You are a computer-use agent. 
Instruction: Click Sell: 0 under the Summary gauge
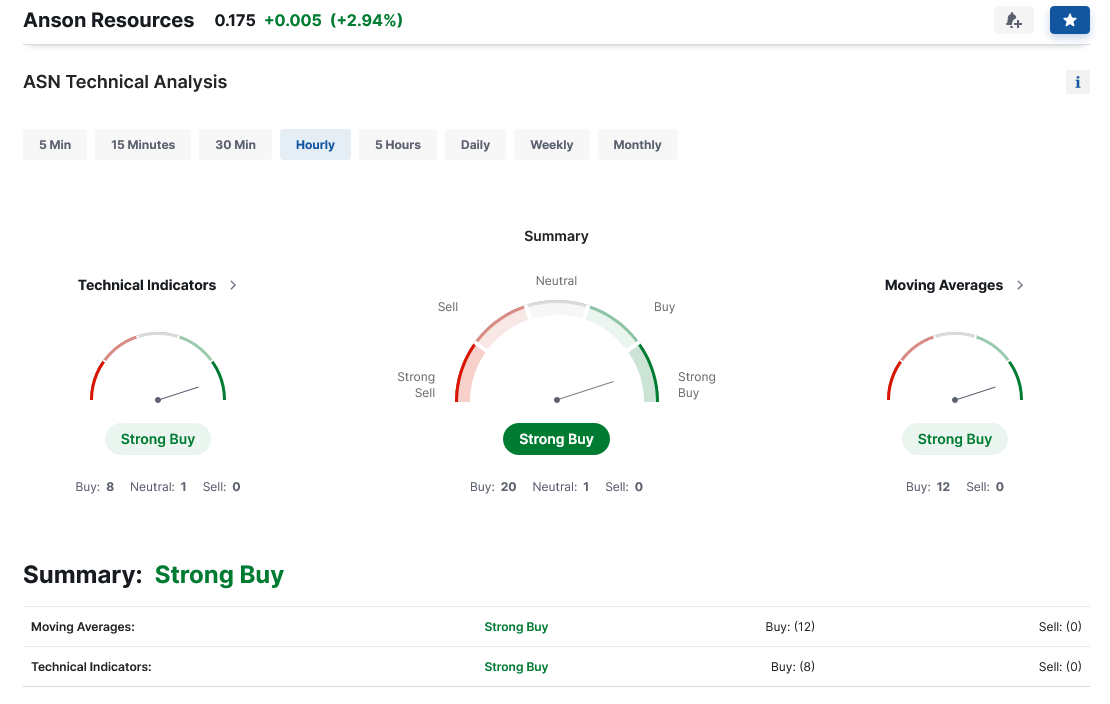click(x=624, y=487)
